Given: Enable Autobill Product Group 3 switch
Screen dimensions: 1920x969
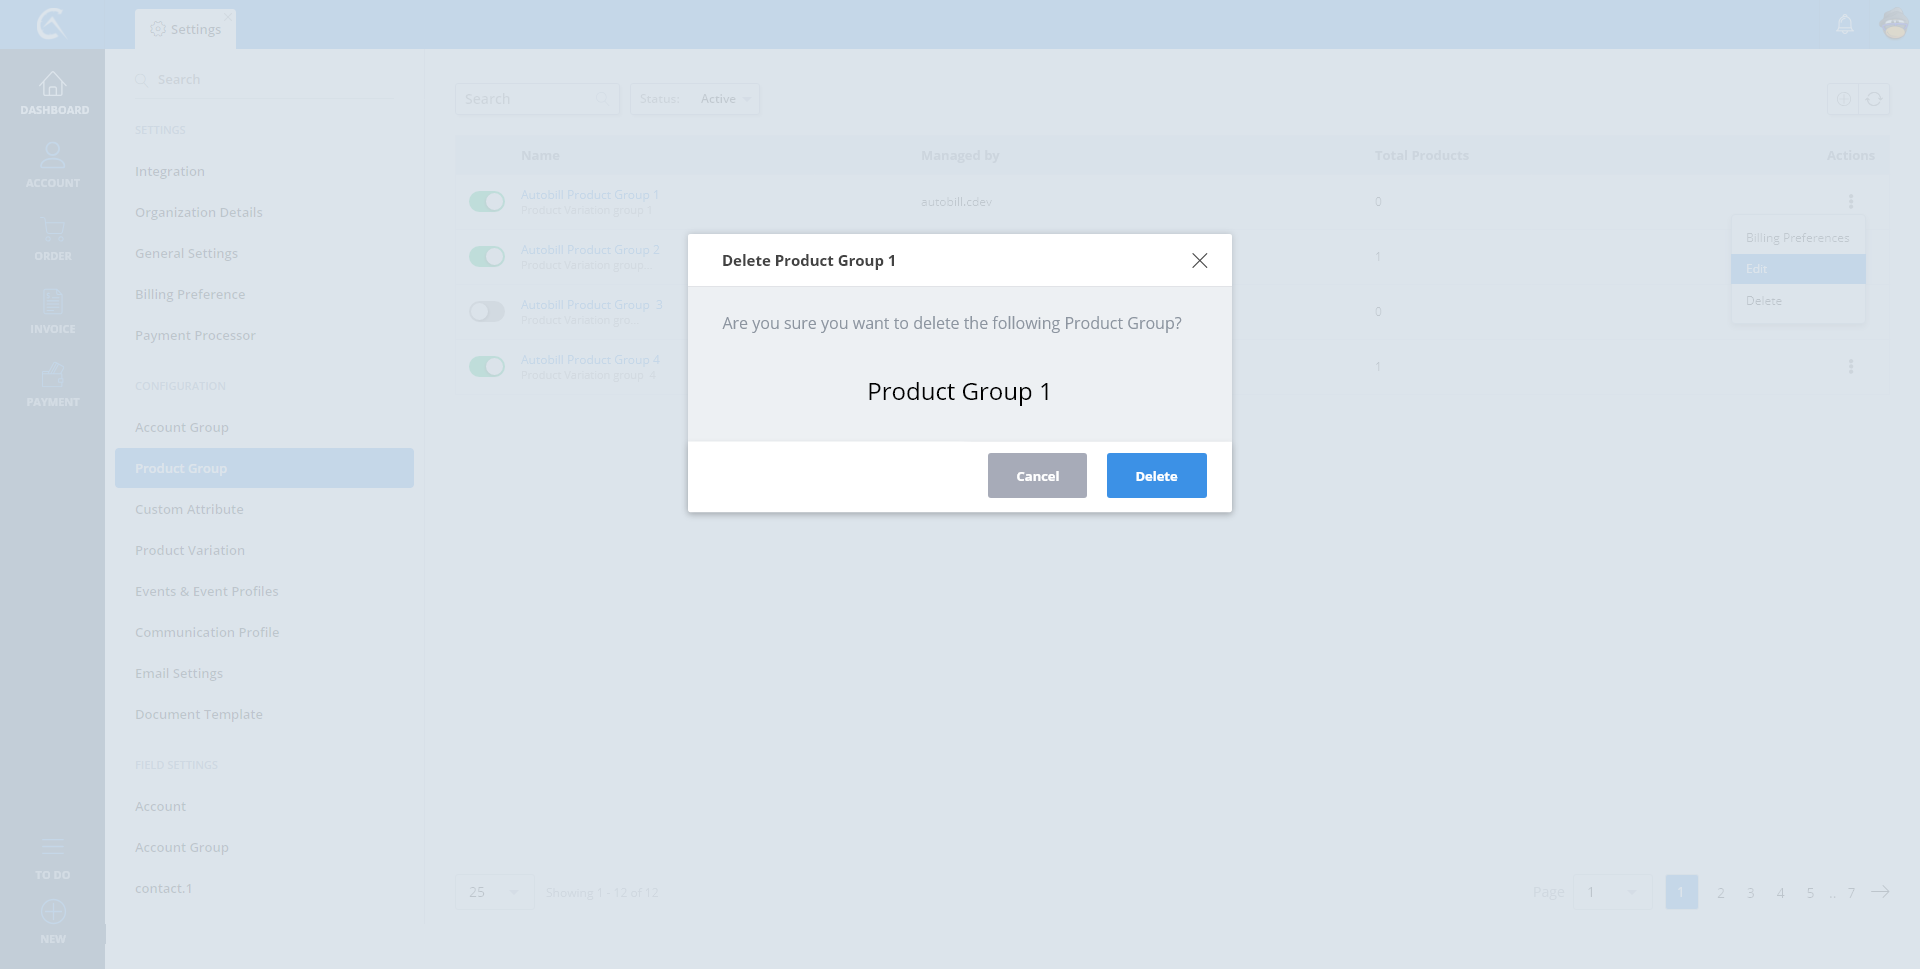Looking at the screenshot, I should 487,312.
